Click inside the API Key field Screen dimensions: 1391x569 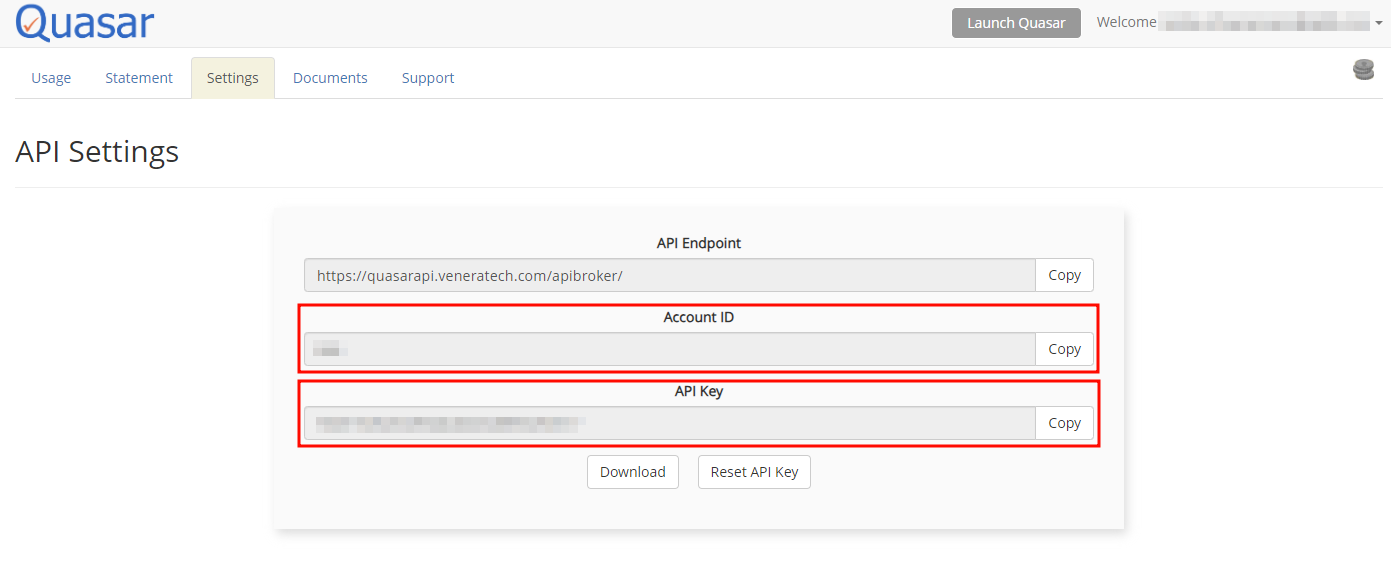669,423
